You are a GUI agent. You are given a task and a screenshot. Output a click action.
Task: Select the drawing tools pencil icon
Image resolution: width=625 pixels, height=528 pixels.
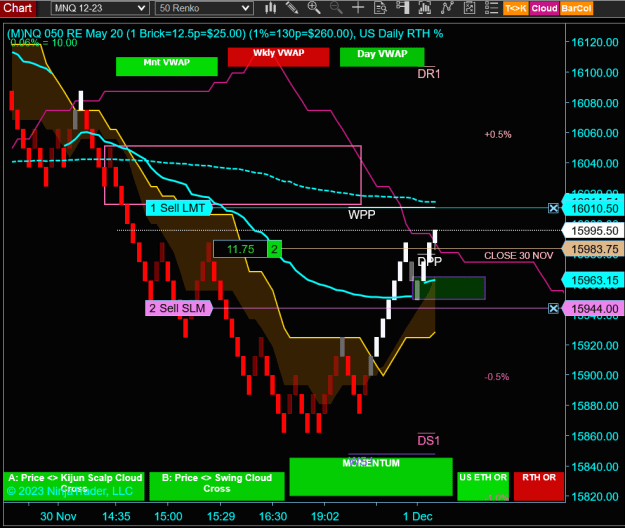(x=292, y=8)
